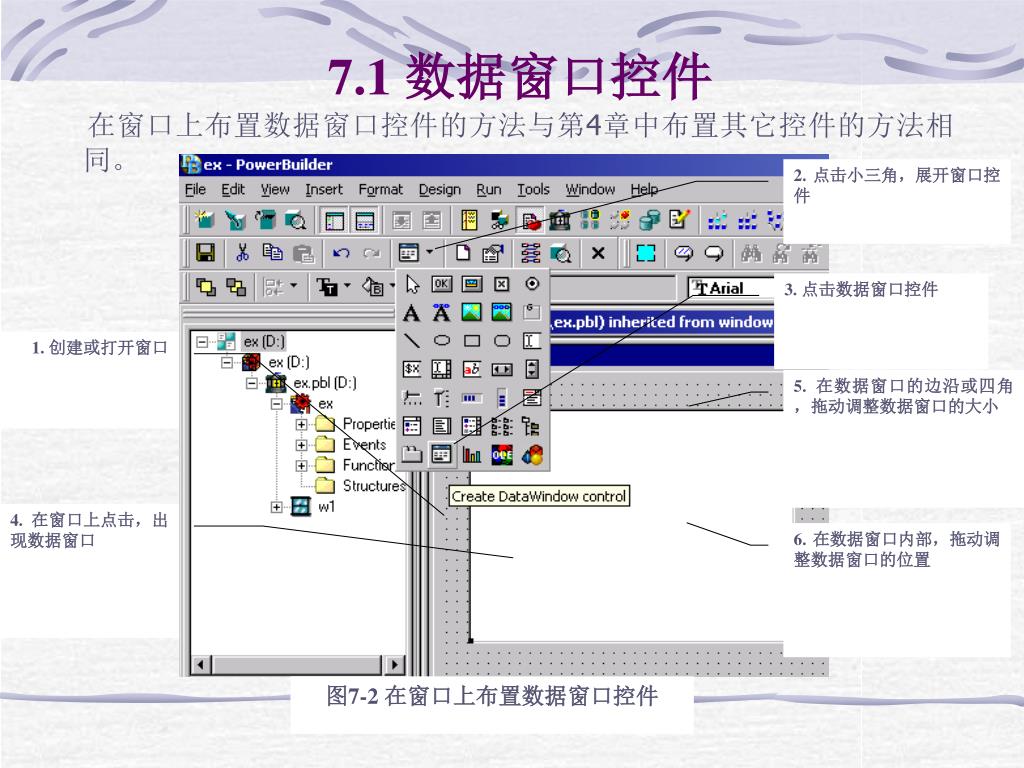Click the Undo arrow icon
The height and width of the screenshot is (768, 1024).
341,253
